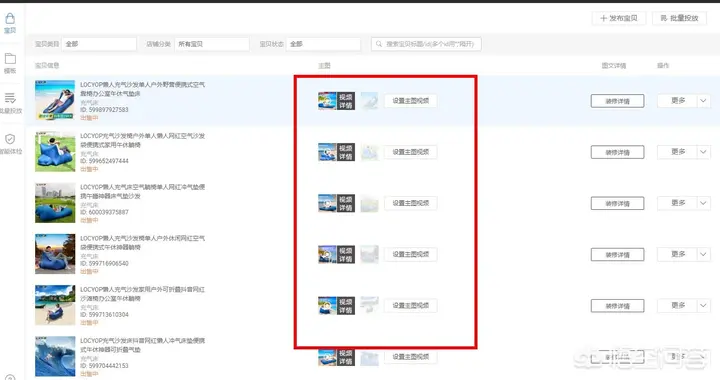This screenshot has height=380, width=720.
Task: Click 设置主图视频 for ID 599652497444
Action: (411, 152)
